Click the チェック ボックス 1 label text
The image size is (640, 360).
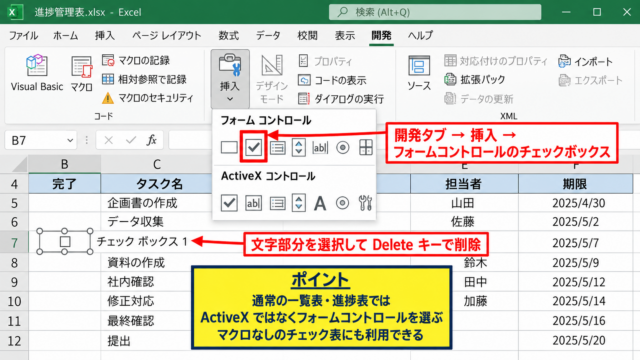coord(142,242)
